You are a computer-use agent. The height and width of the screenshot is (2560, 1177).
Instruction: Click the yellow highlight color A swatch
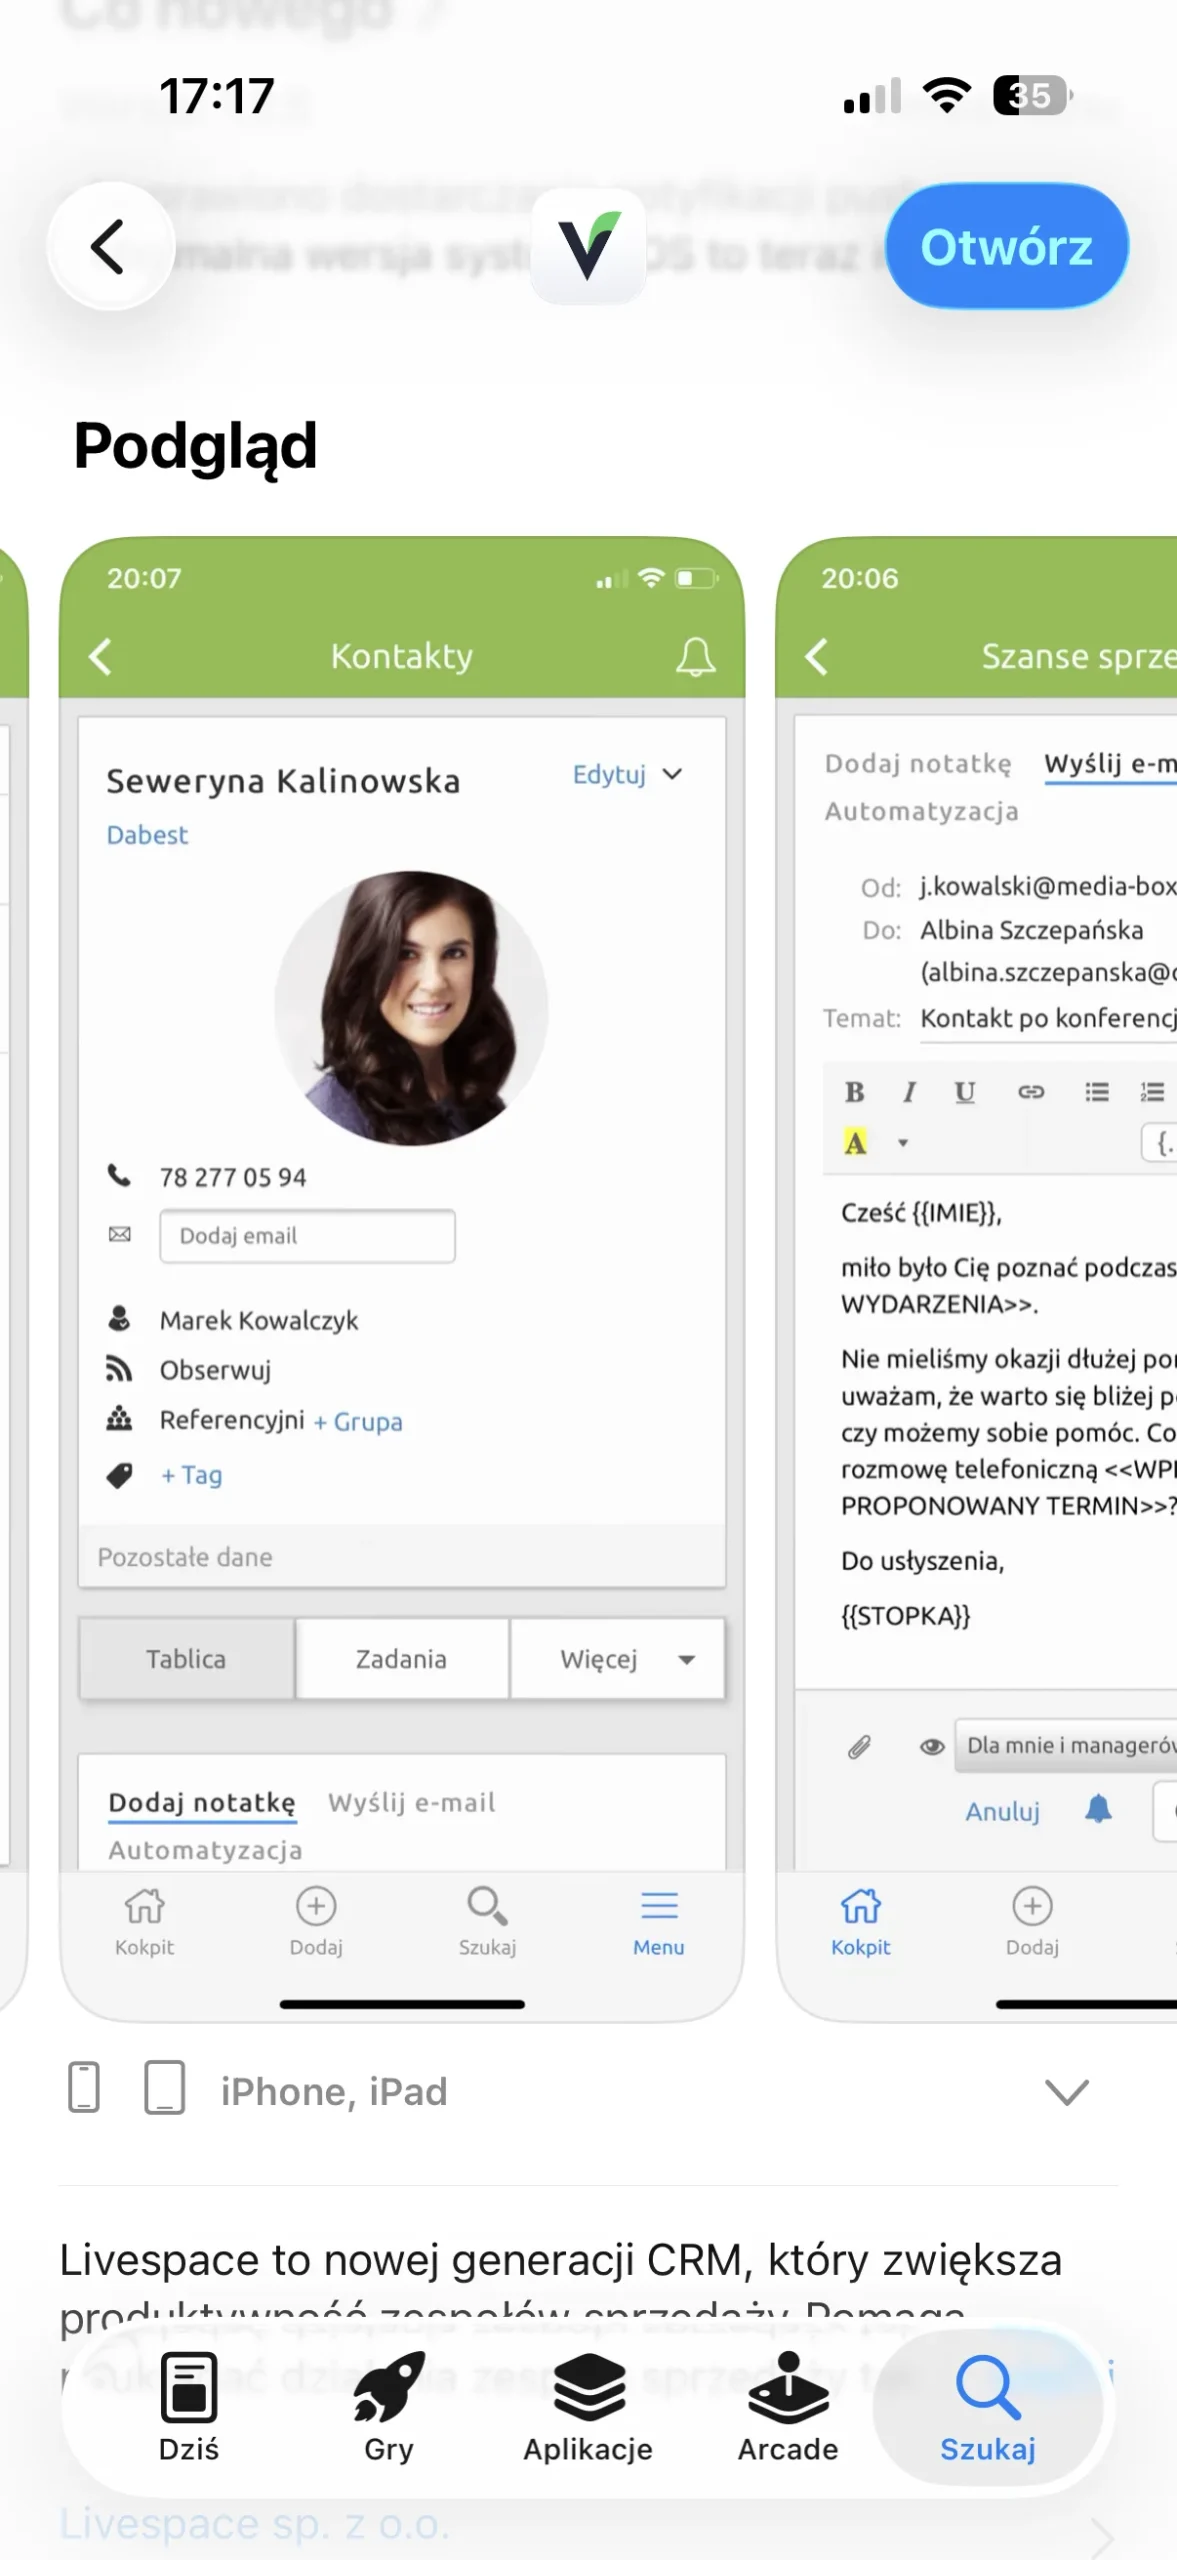coord(855,1142)
